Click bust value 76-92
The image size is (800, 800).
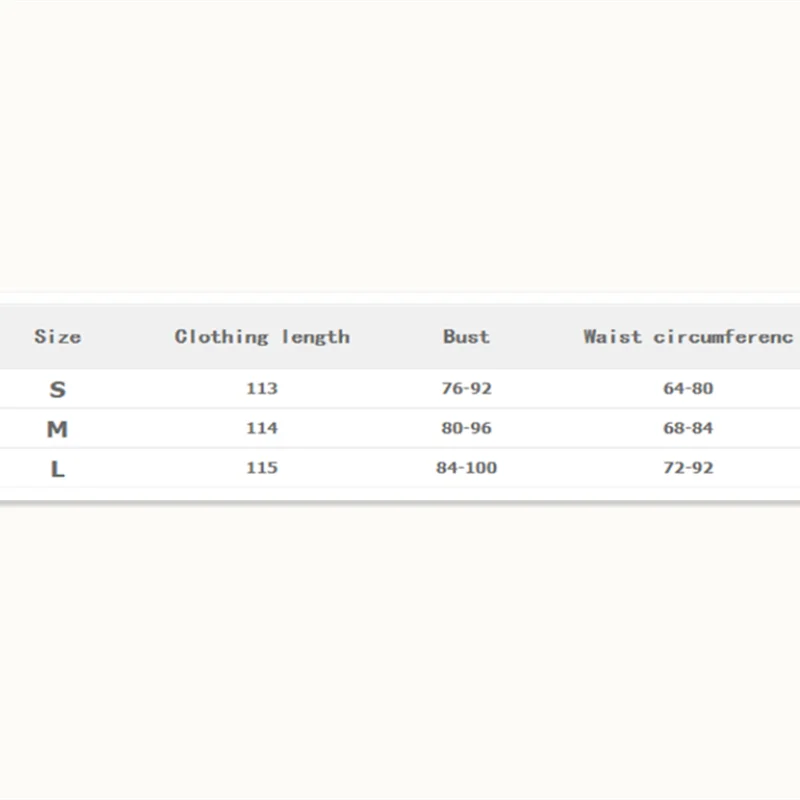coord(466,389)
